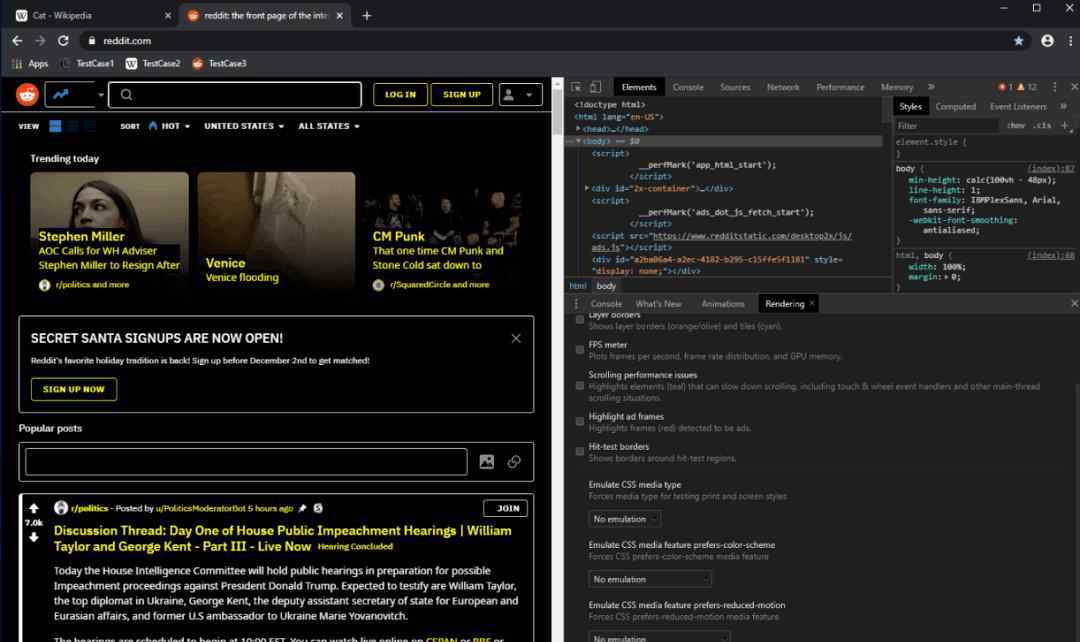Image resolution: width=1080 pixels, height=642 pixels.
Task: Toggle the .cls element classes button
Action: [x=1043, y=126]
